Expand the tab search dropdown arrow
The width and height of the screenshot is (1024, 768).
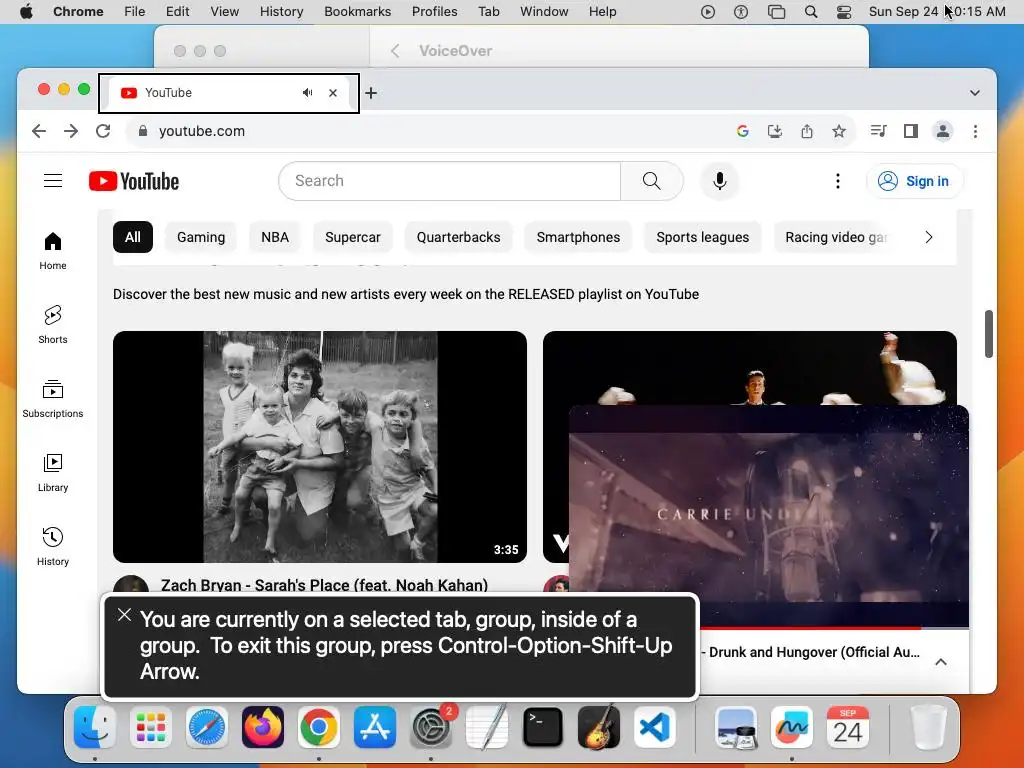click(x=974, y=93)
